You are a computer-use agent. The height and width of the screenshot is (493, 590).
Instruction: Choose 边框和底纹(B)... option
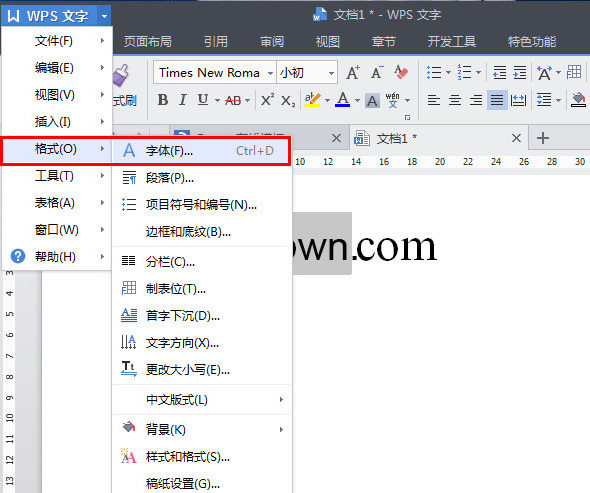(x=202, y=232)
